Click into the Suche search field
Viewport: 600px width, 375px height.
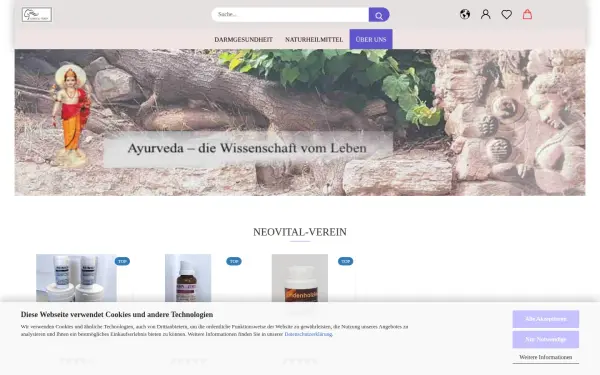(x=290, y=15)
